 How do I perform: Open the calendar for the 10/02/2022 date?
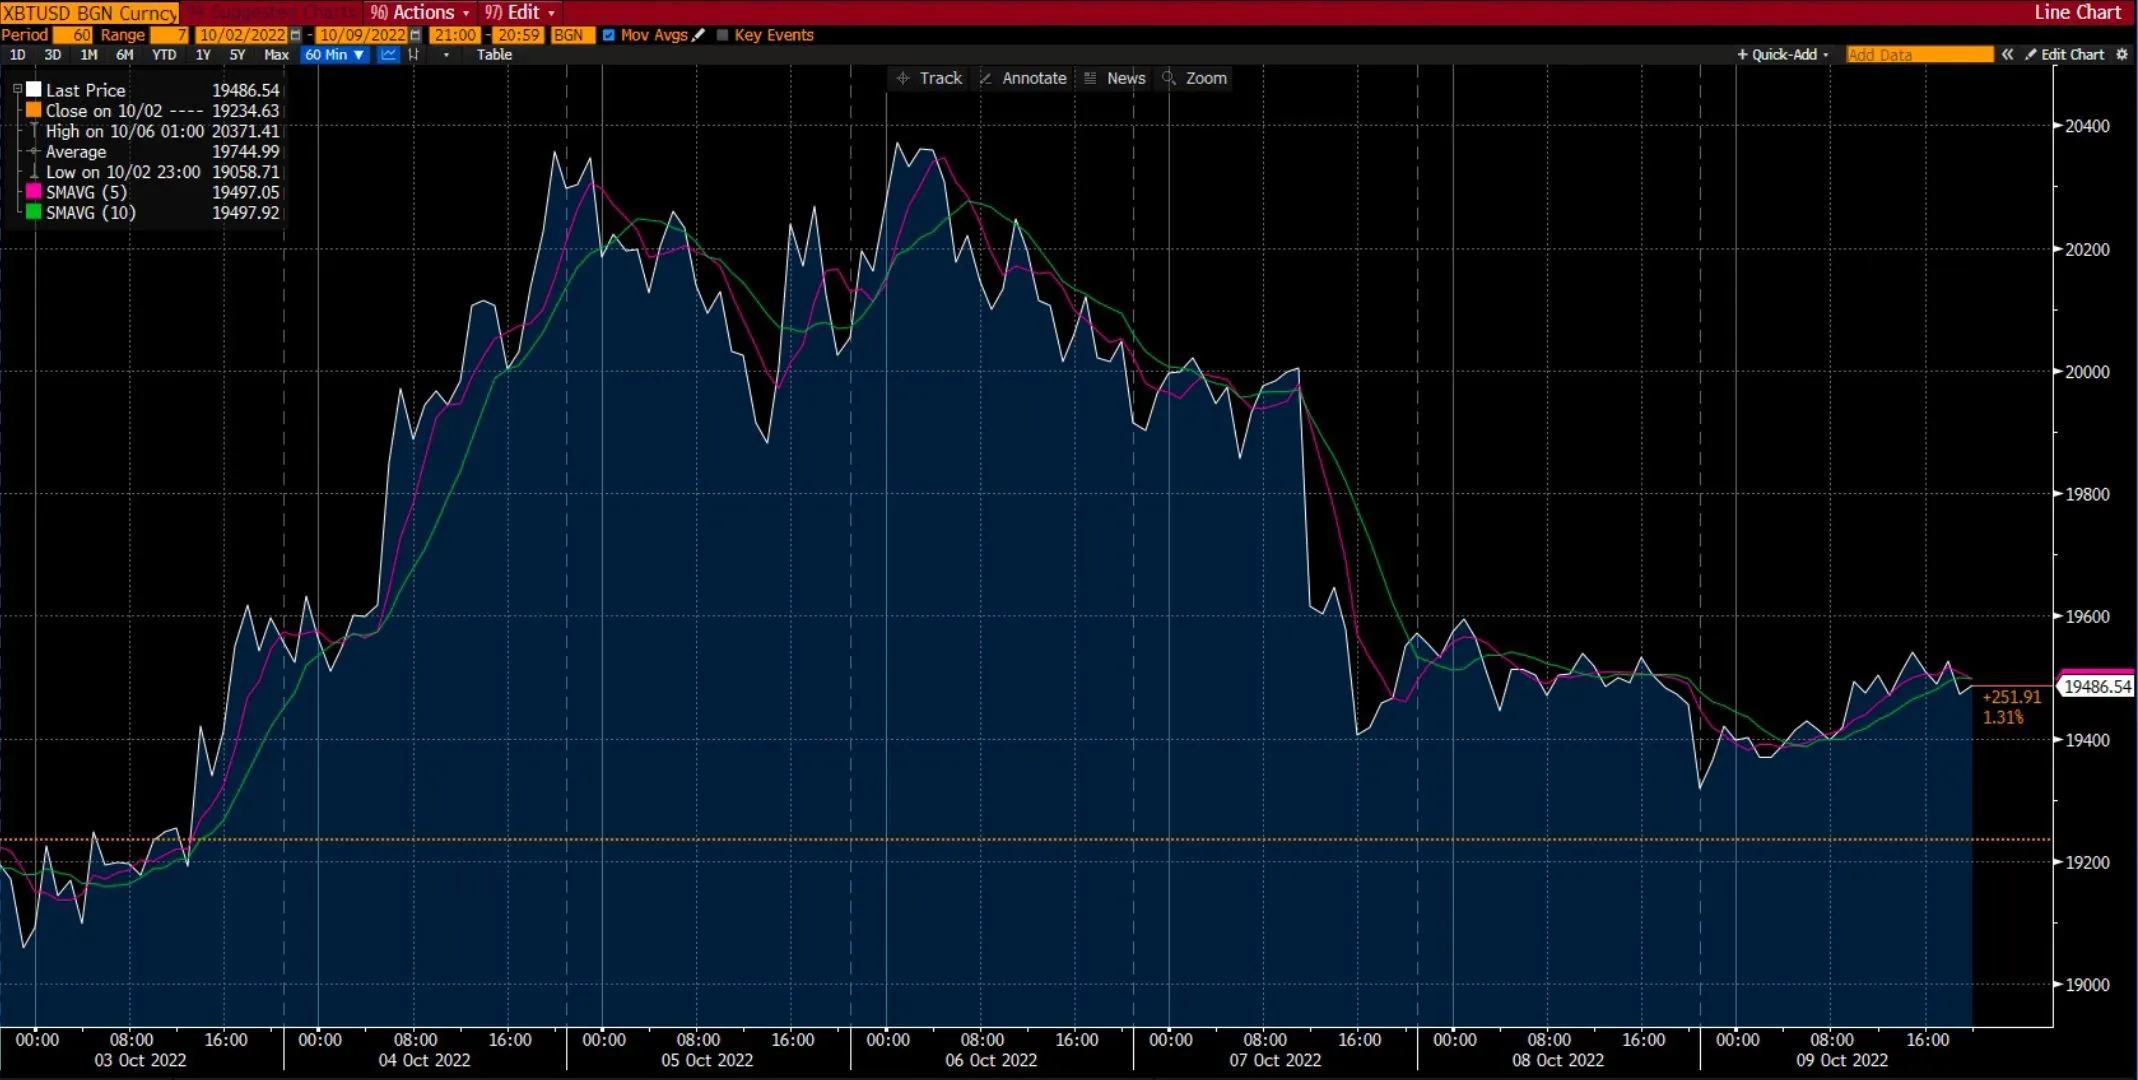tap(293, 34)
